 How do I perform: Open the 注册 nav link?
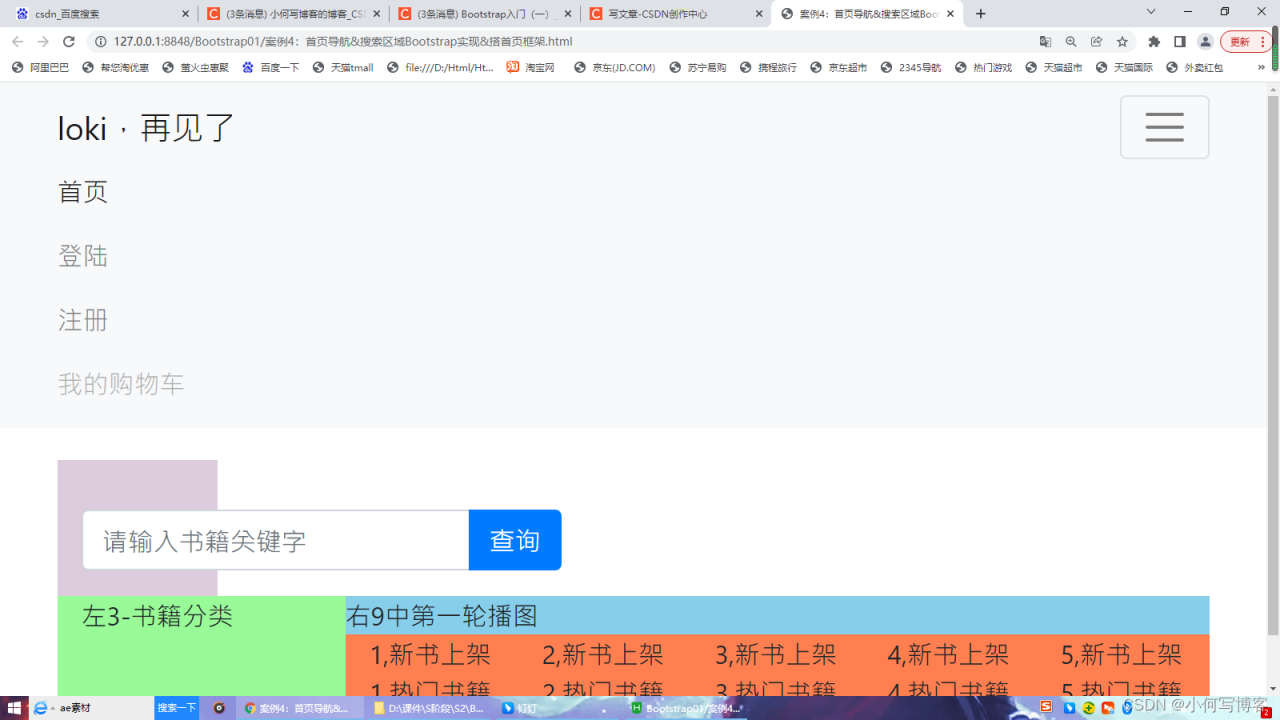point(83,320)
